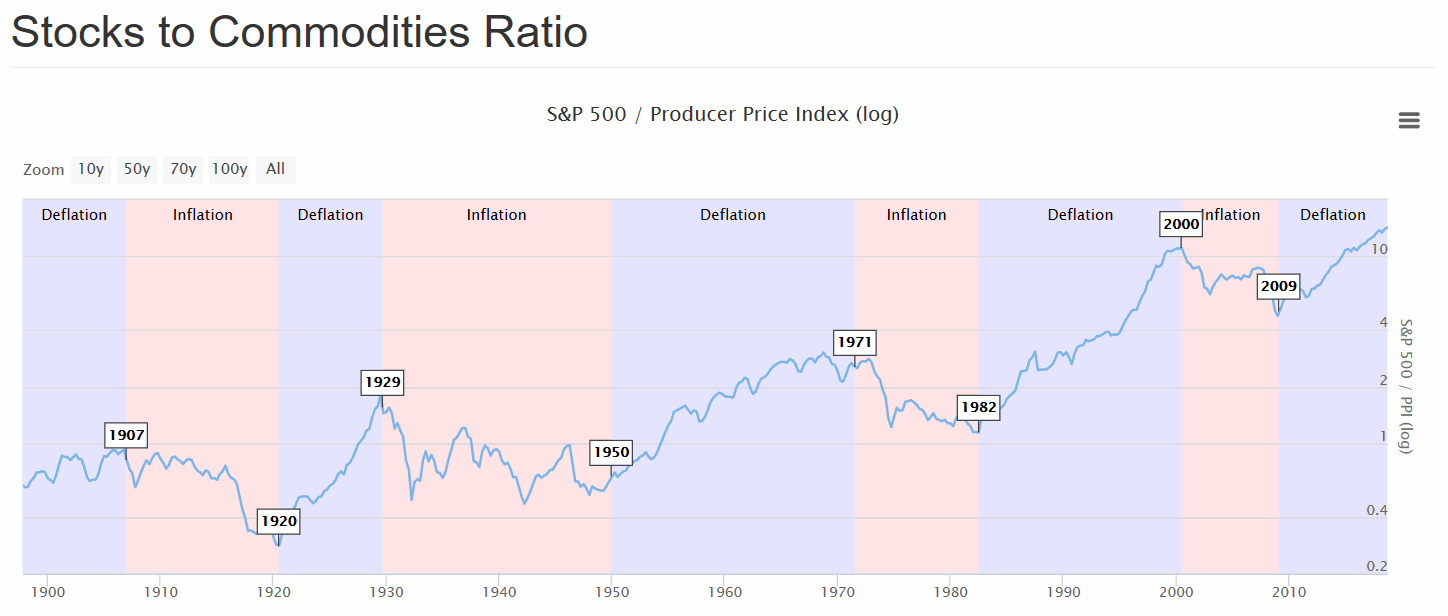The width and height of the screenshot is (1448, 616).
Task: Click the 2000 flag marker
Action: [x=1181, y=224]
